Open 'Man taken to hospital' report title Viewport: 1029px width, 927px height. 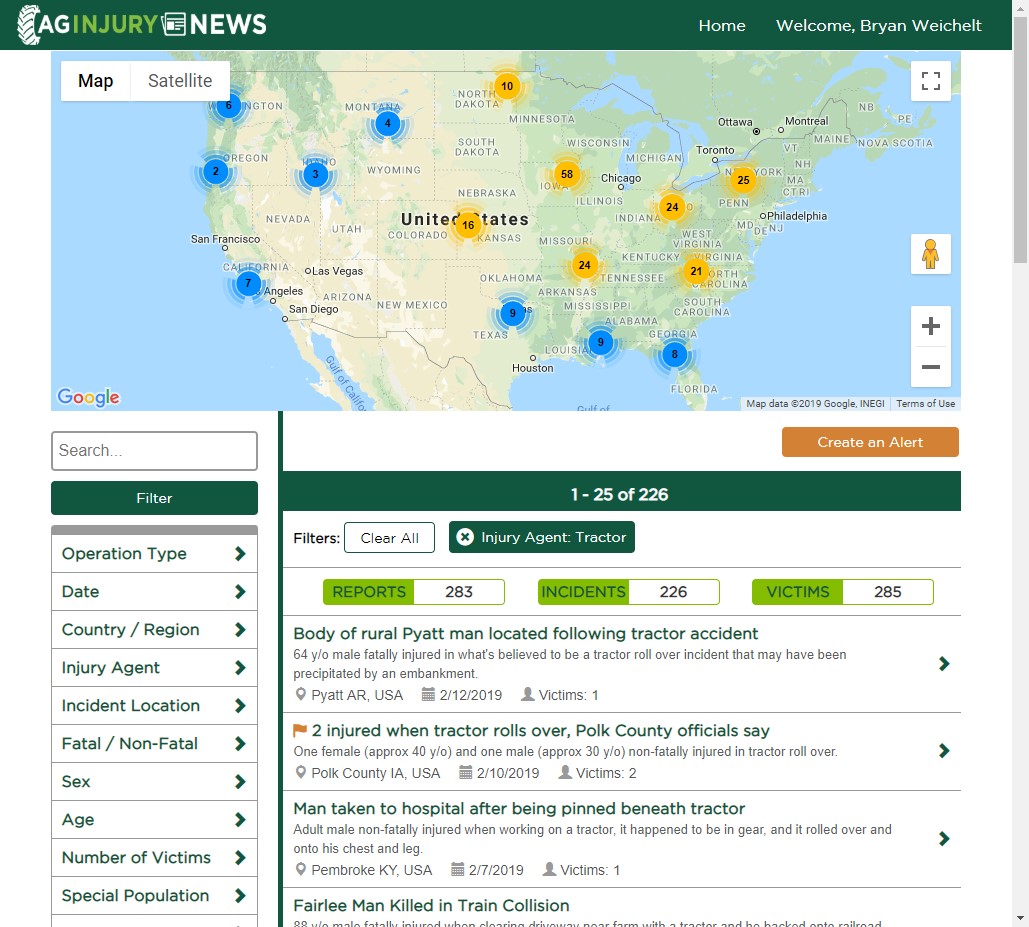pyautogui.click(x=519, y=808)
